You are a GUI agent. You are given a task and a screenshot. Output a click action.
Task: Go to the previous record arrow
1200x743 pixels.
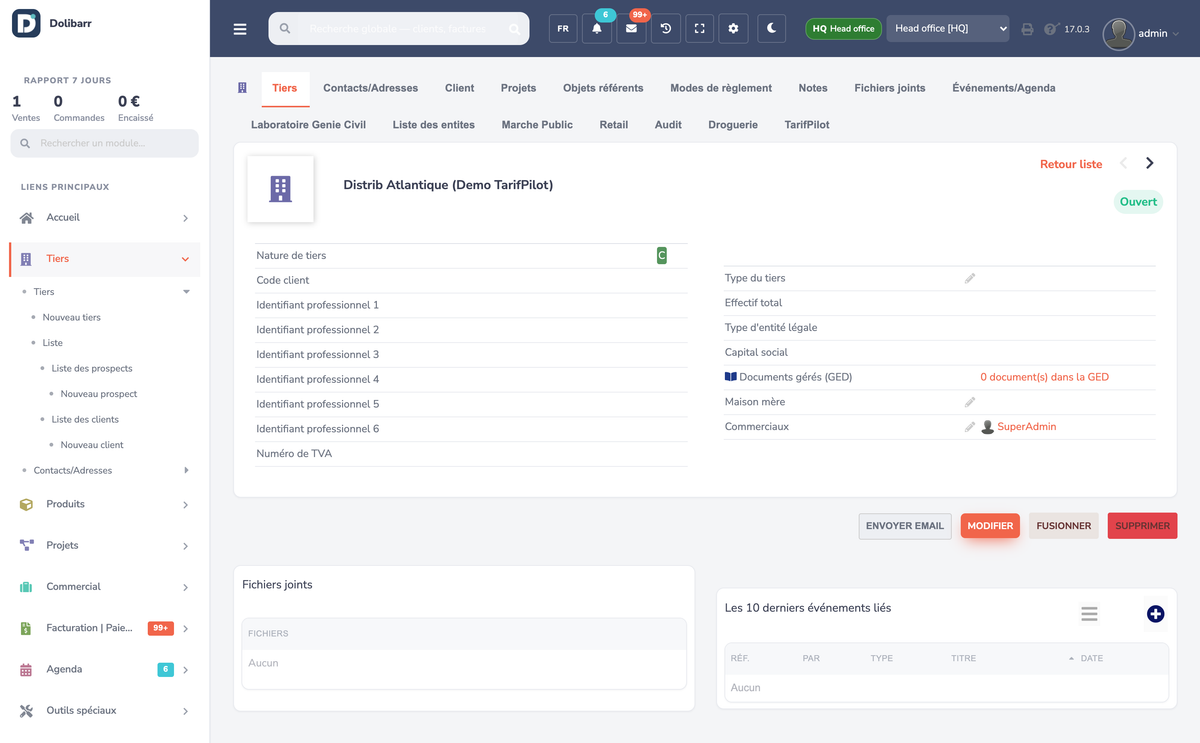[x=1124, y=163]
